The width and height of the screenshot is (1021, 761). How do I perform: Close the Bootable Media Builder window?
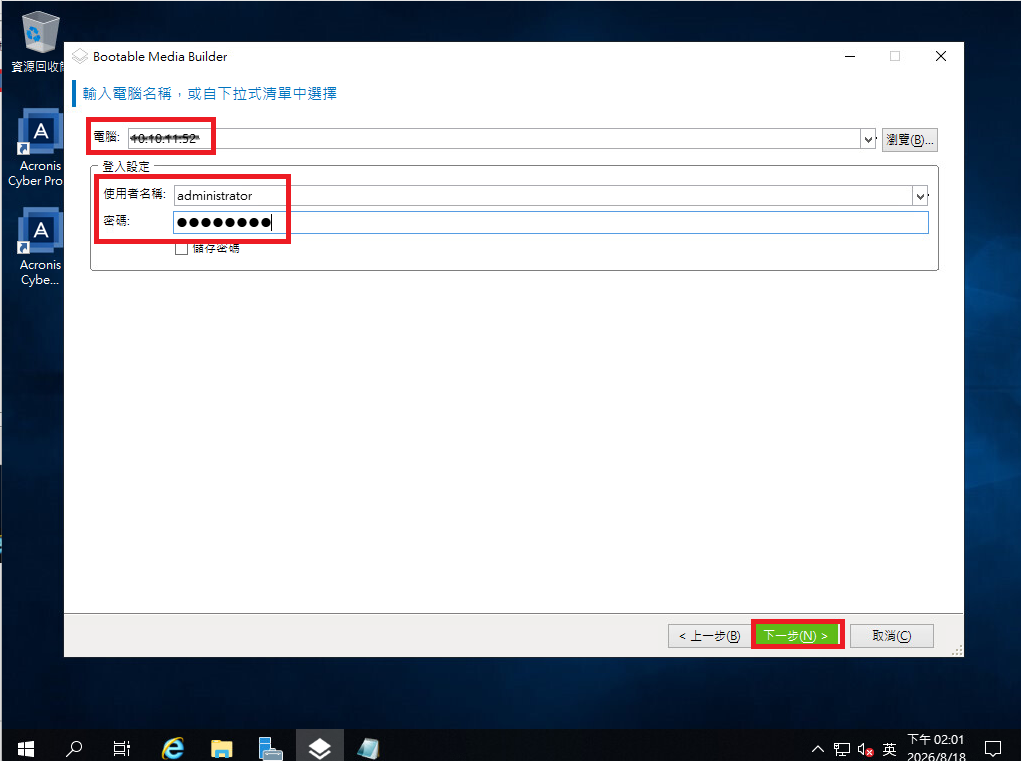coord(940,57)
